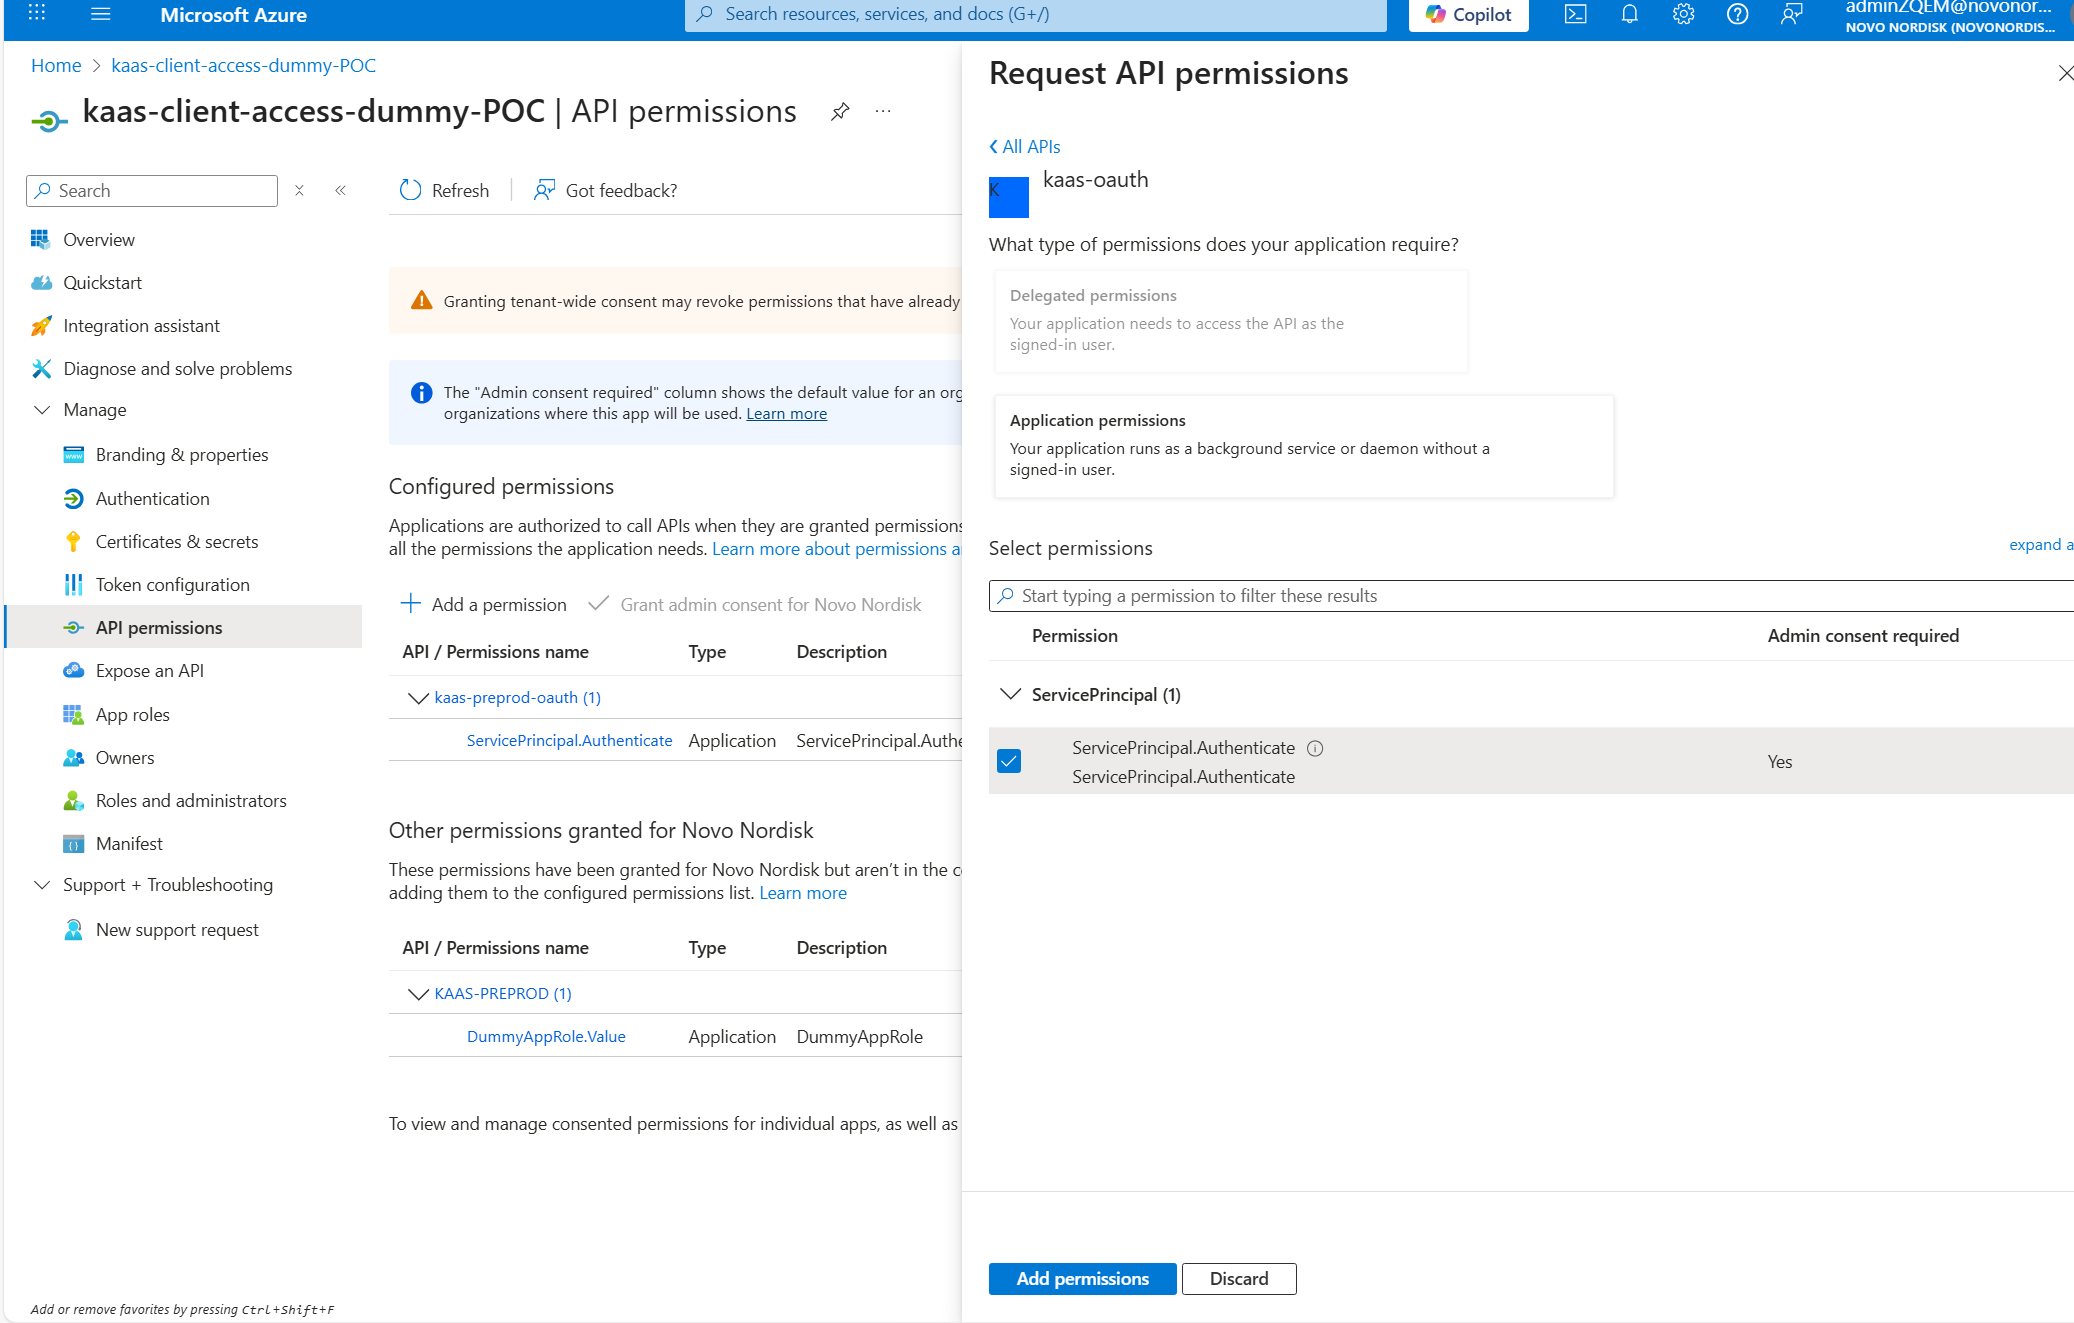Open Expose an API page
Viewport: 2074px width, 1323px height.
(149, 671)
